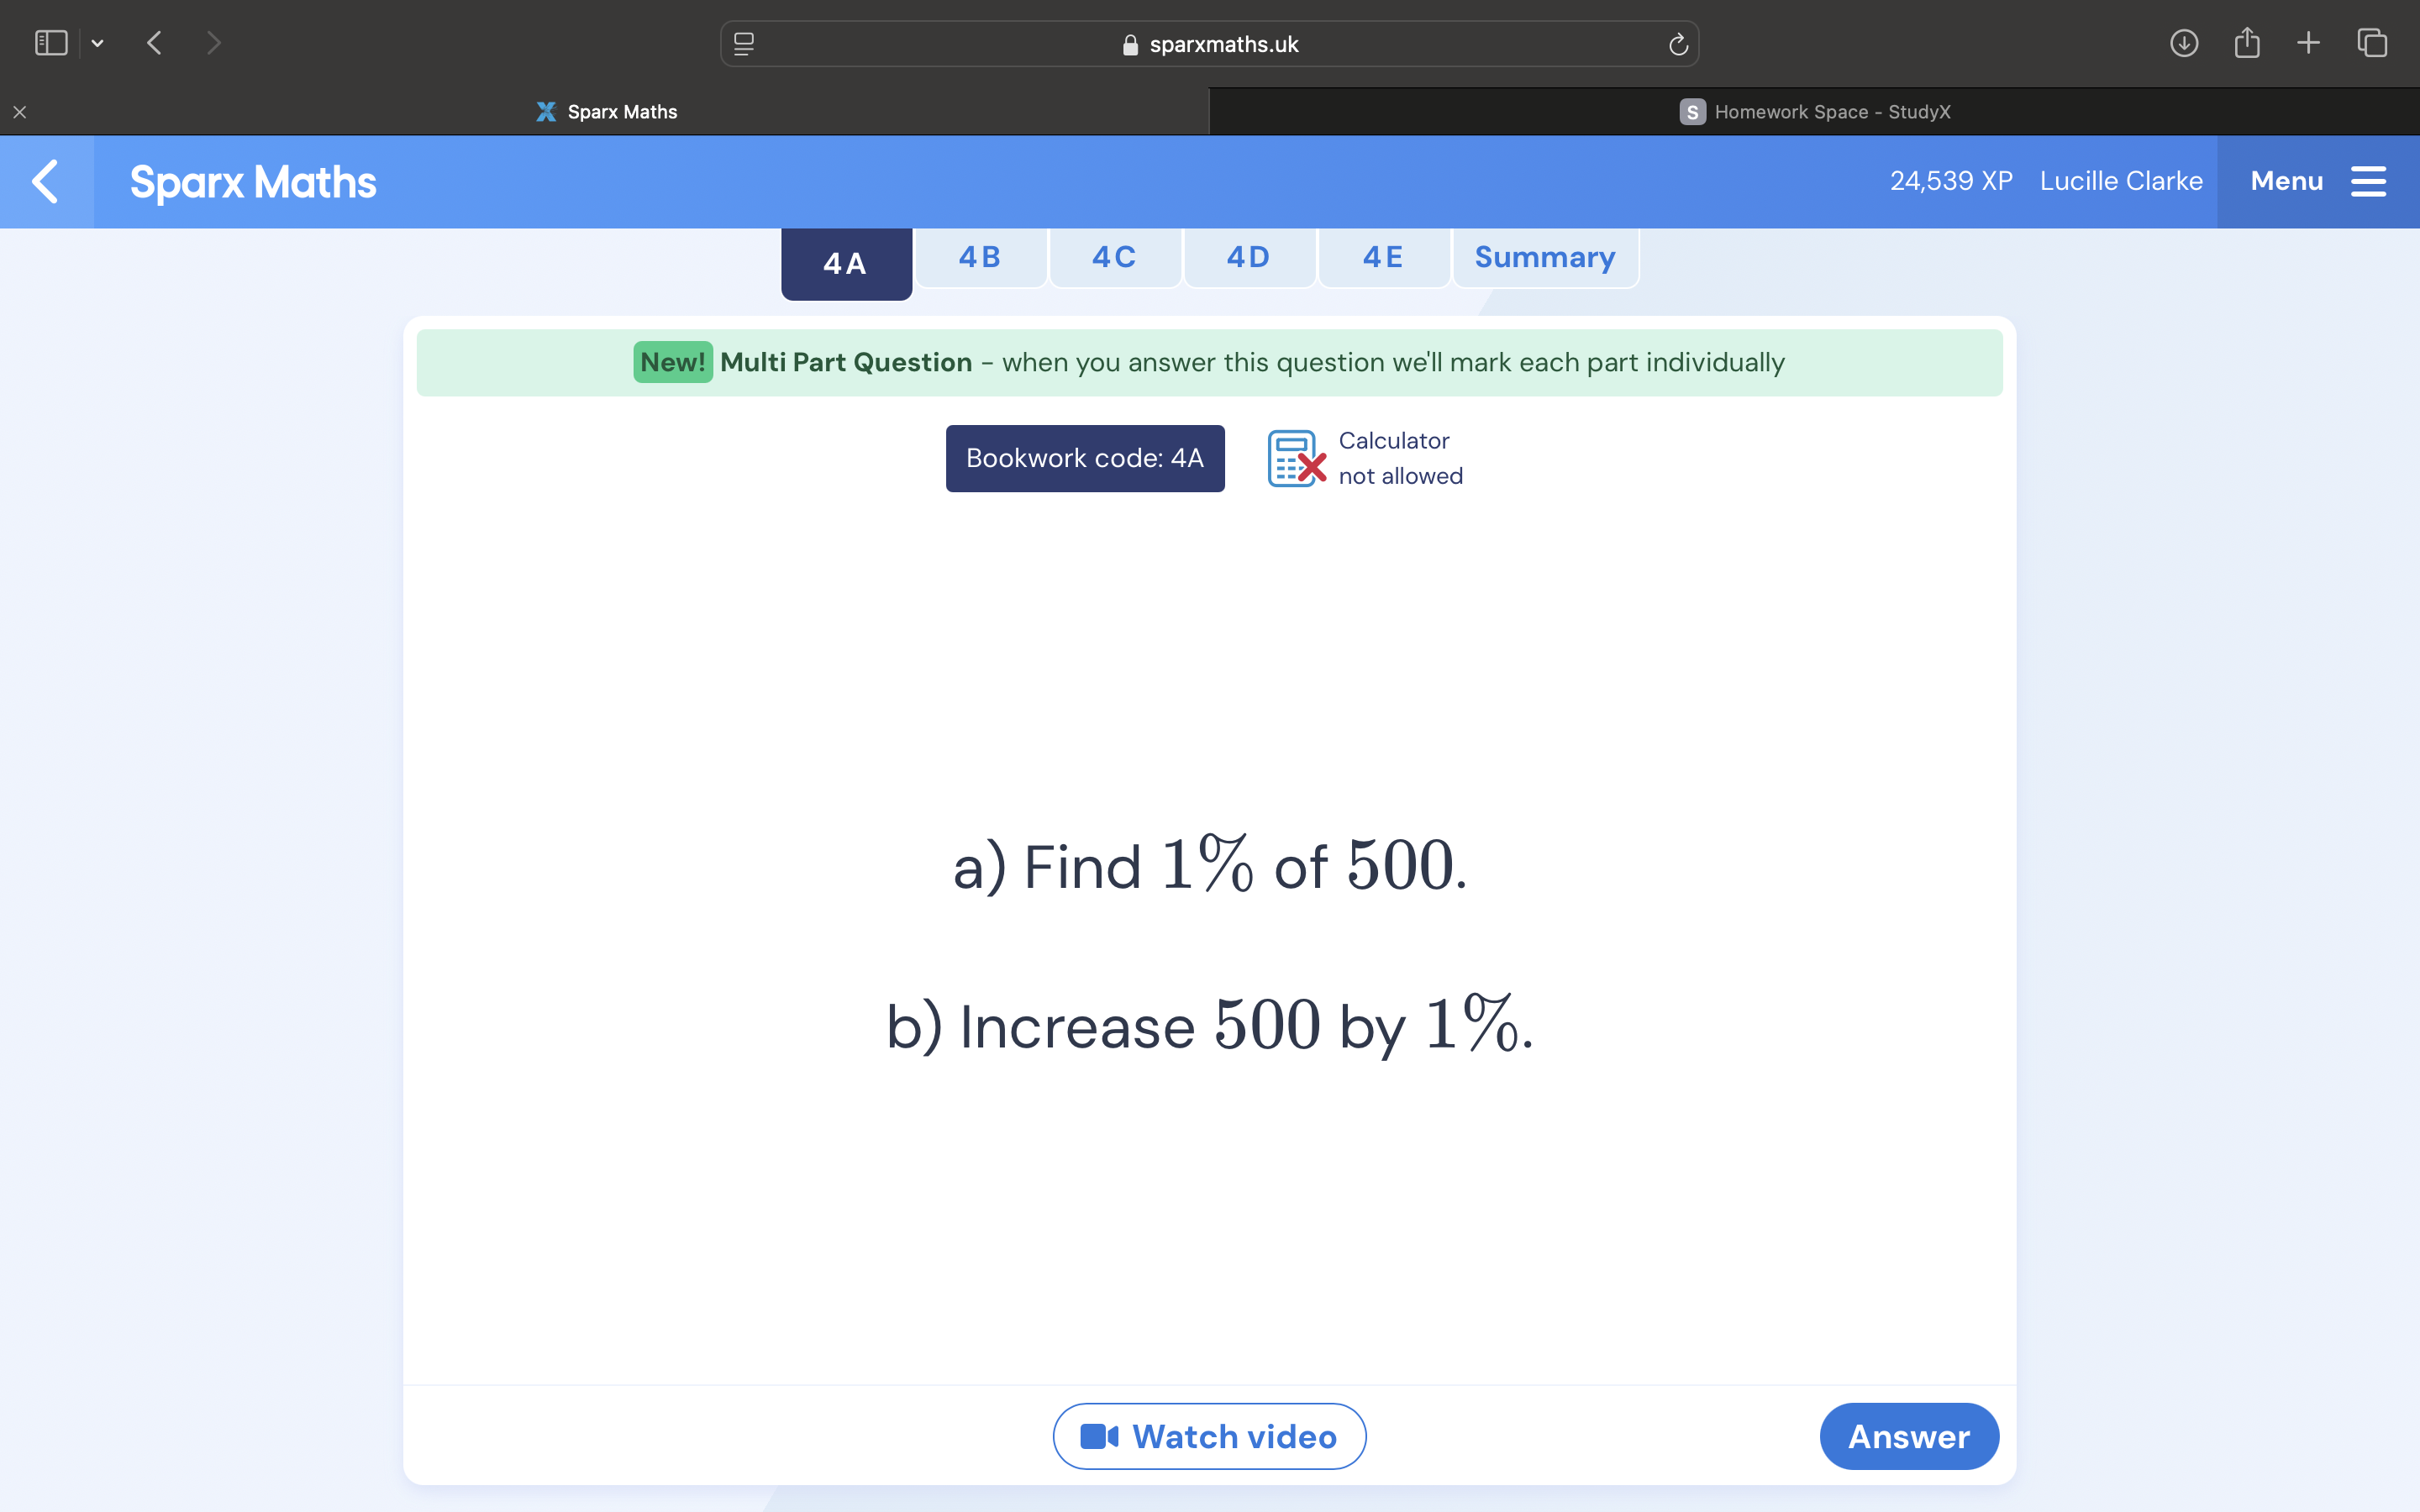Screen dimensions: 2420x1512
Task: Open the Menu hamburger button
Action: (x=2318, y=181)
